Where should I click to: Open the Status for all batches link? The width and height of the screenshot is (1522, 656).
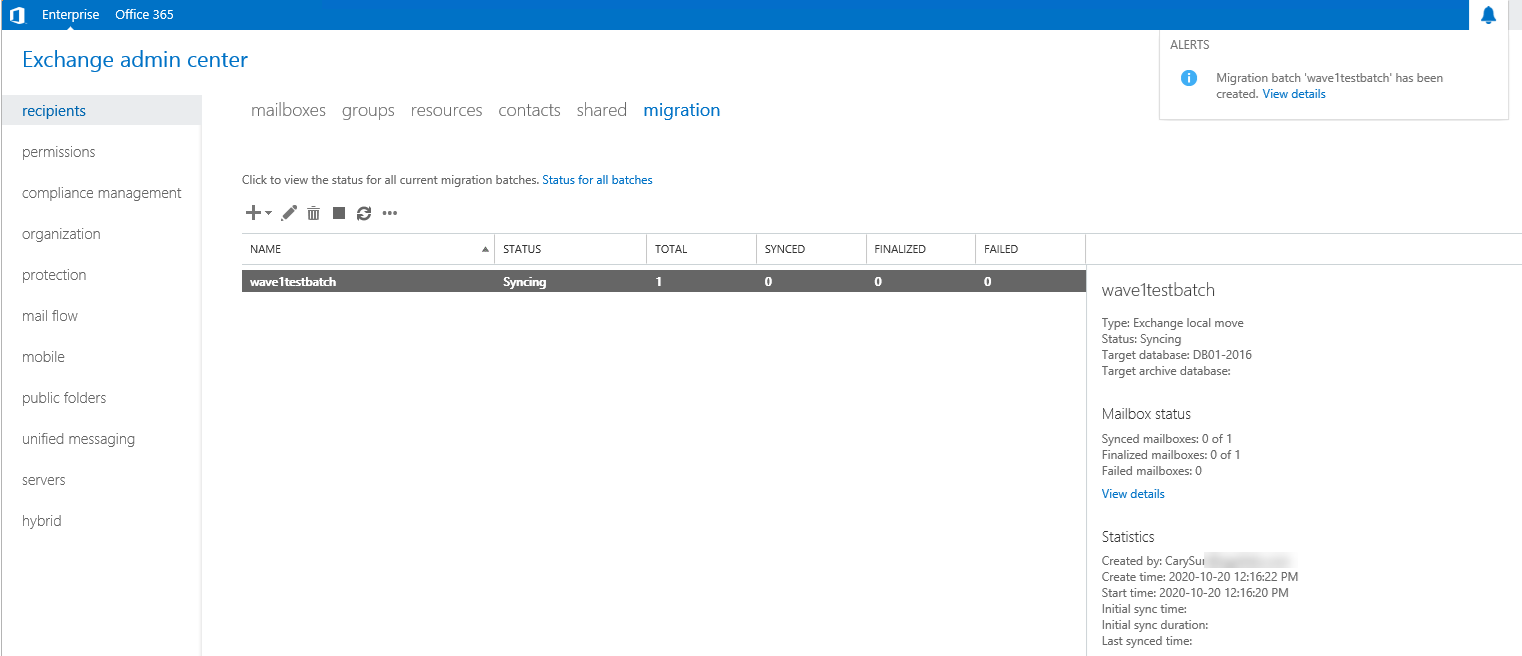tap(597, 180)
